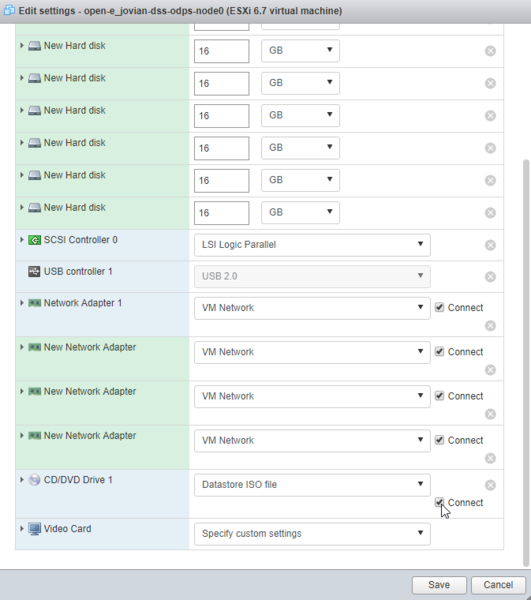The image size is (531, 600).
Task: Click the Save button
Action: pyautogui.click(x=439, y=585)
